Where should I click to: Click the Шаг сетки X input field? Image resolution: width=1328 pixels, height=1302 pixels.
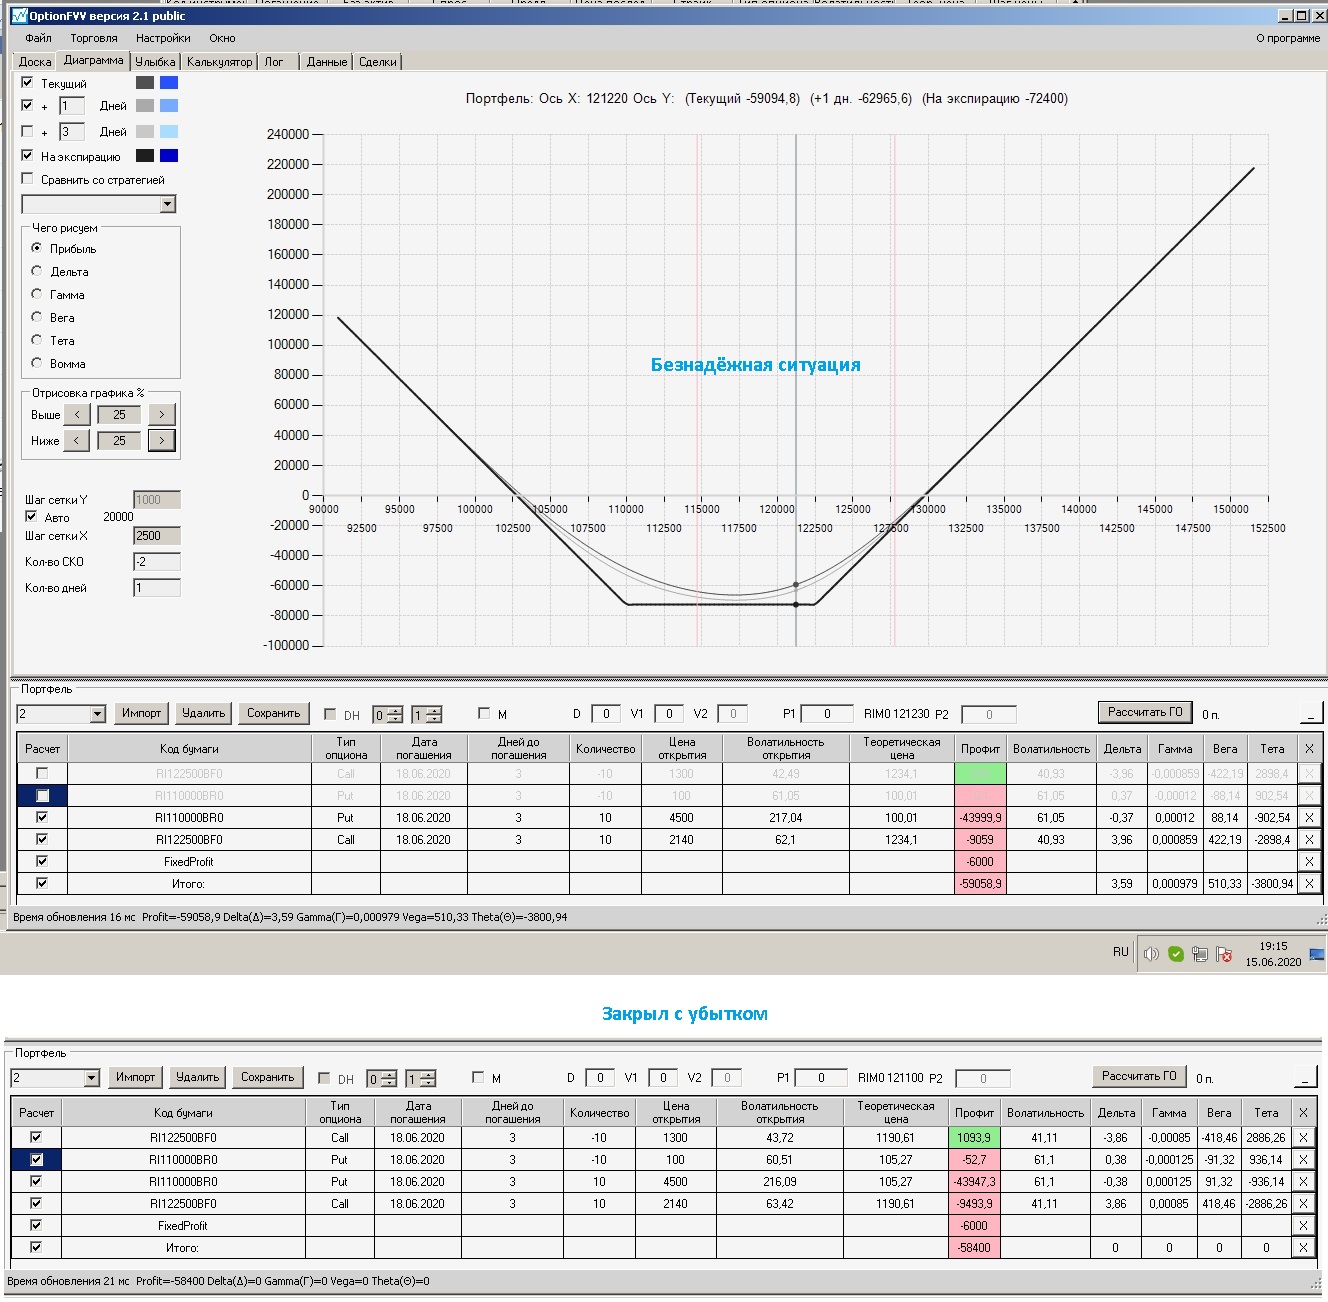coord(157,536)
